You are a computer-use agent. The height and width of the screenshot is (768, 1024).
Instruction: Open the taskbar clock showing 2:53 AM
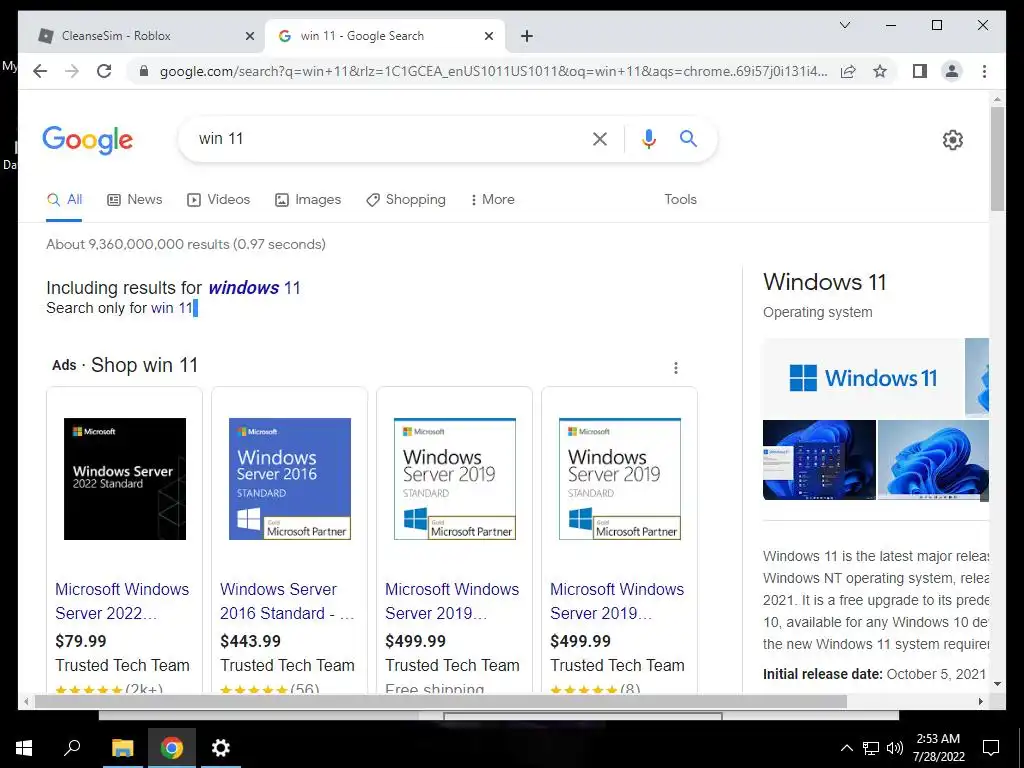point(938,748)
